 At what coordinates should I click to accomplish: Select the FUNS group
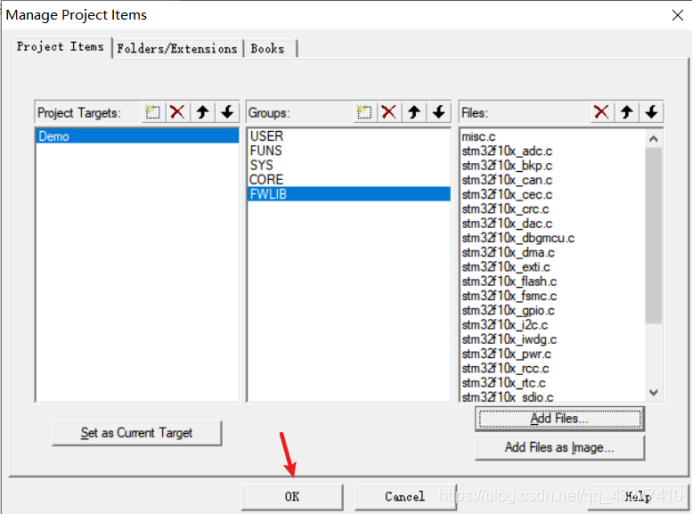pyautogui.click(x=349, y=150)
